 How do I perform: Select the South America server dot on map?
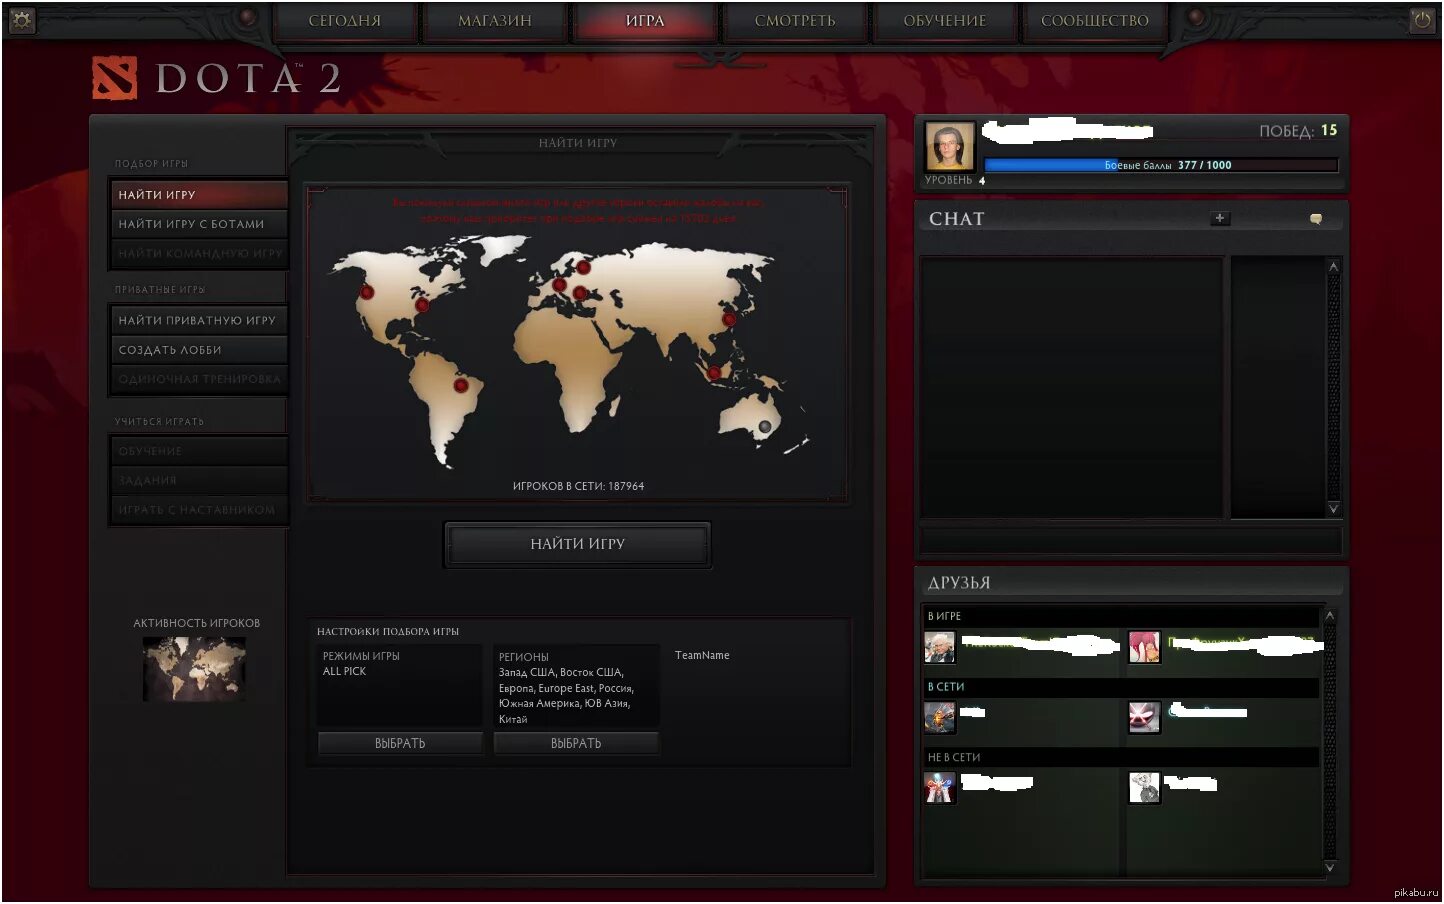[x=460, y=385]
